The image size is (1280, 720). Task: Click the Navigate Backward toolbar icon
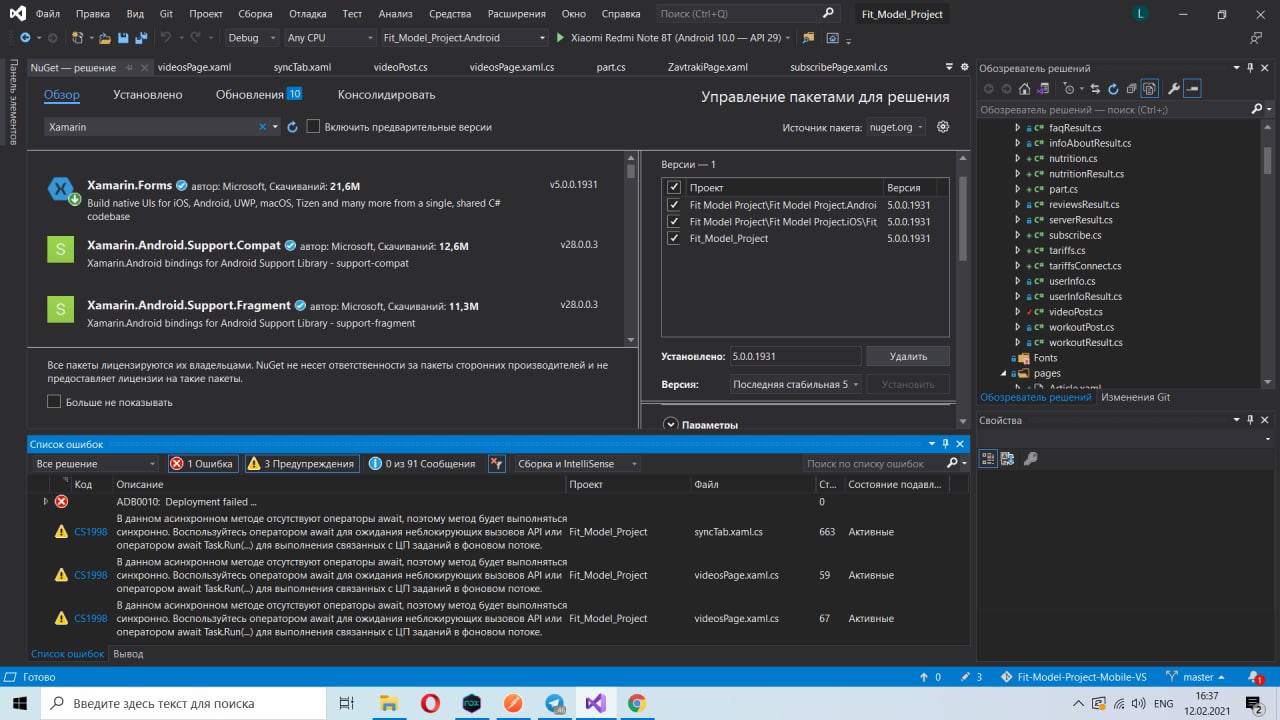[24, 38]
